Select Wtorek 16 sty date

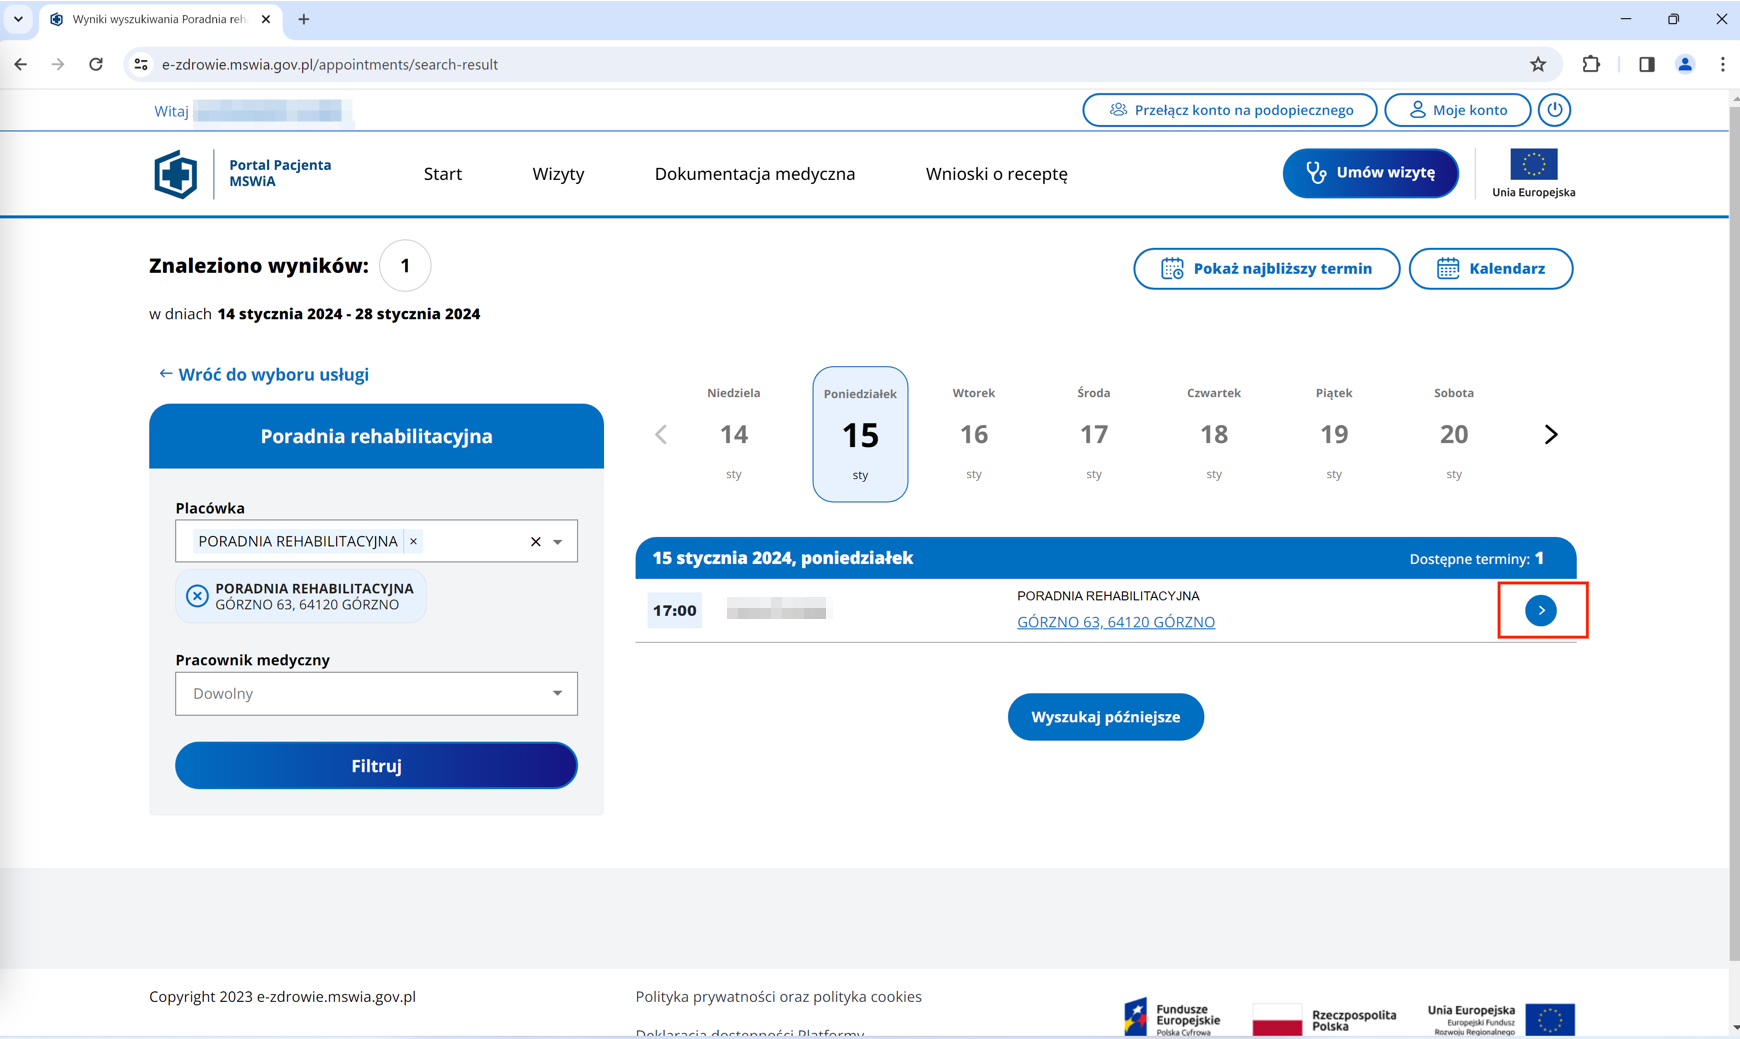973,434
